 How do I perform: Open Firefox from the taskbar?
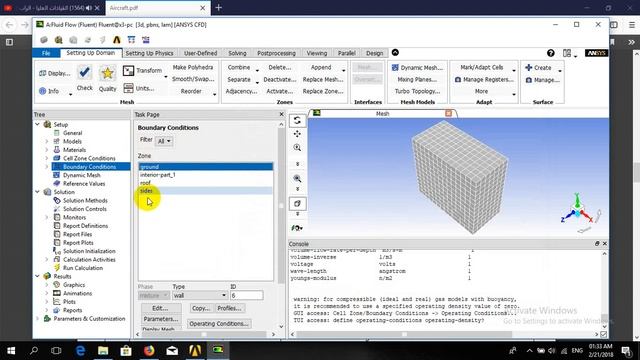tap(149, 350)
